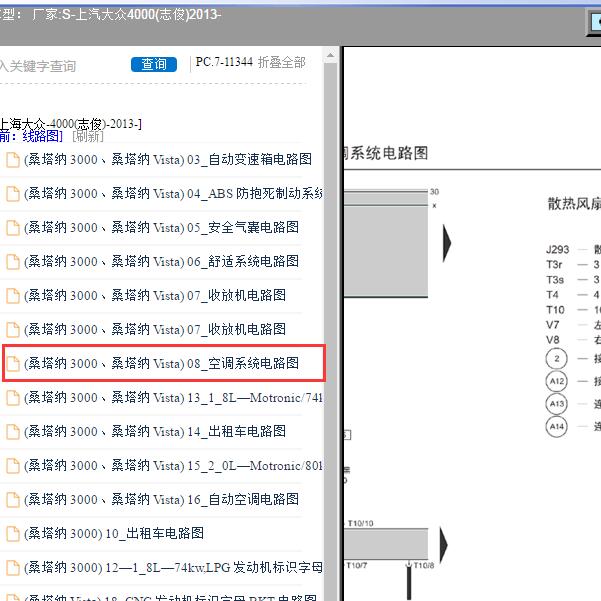Click circled A14 legend symbol

(x=557, y=426)
